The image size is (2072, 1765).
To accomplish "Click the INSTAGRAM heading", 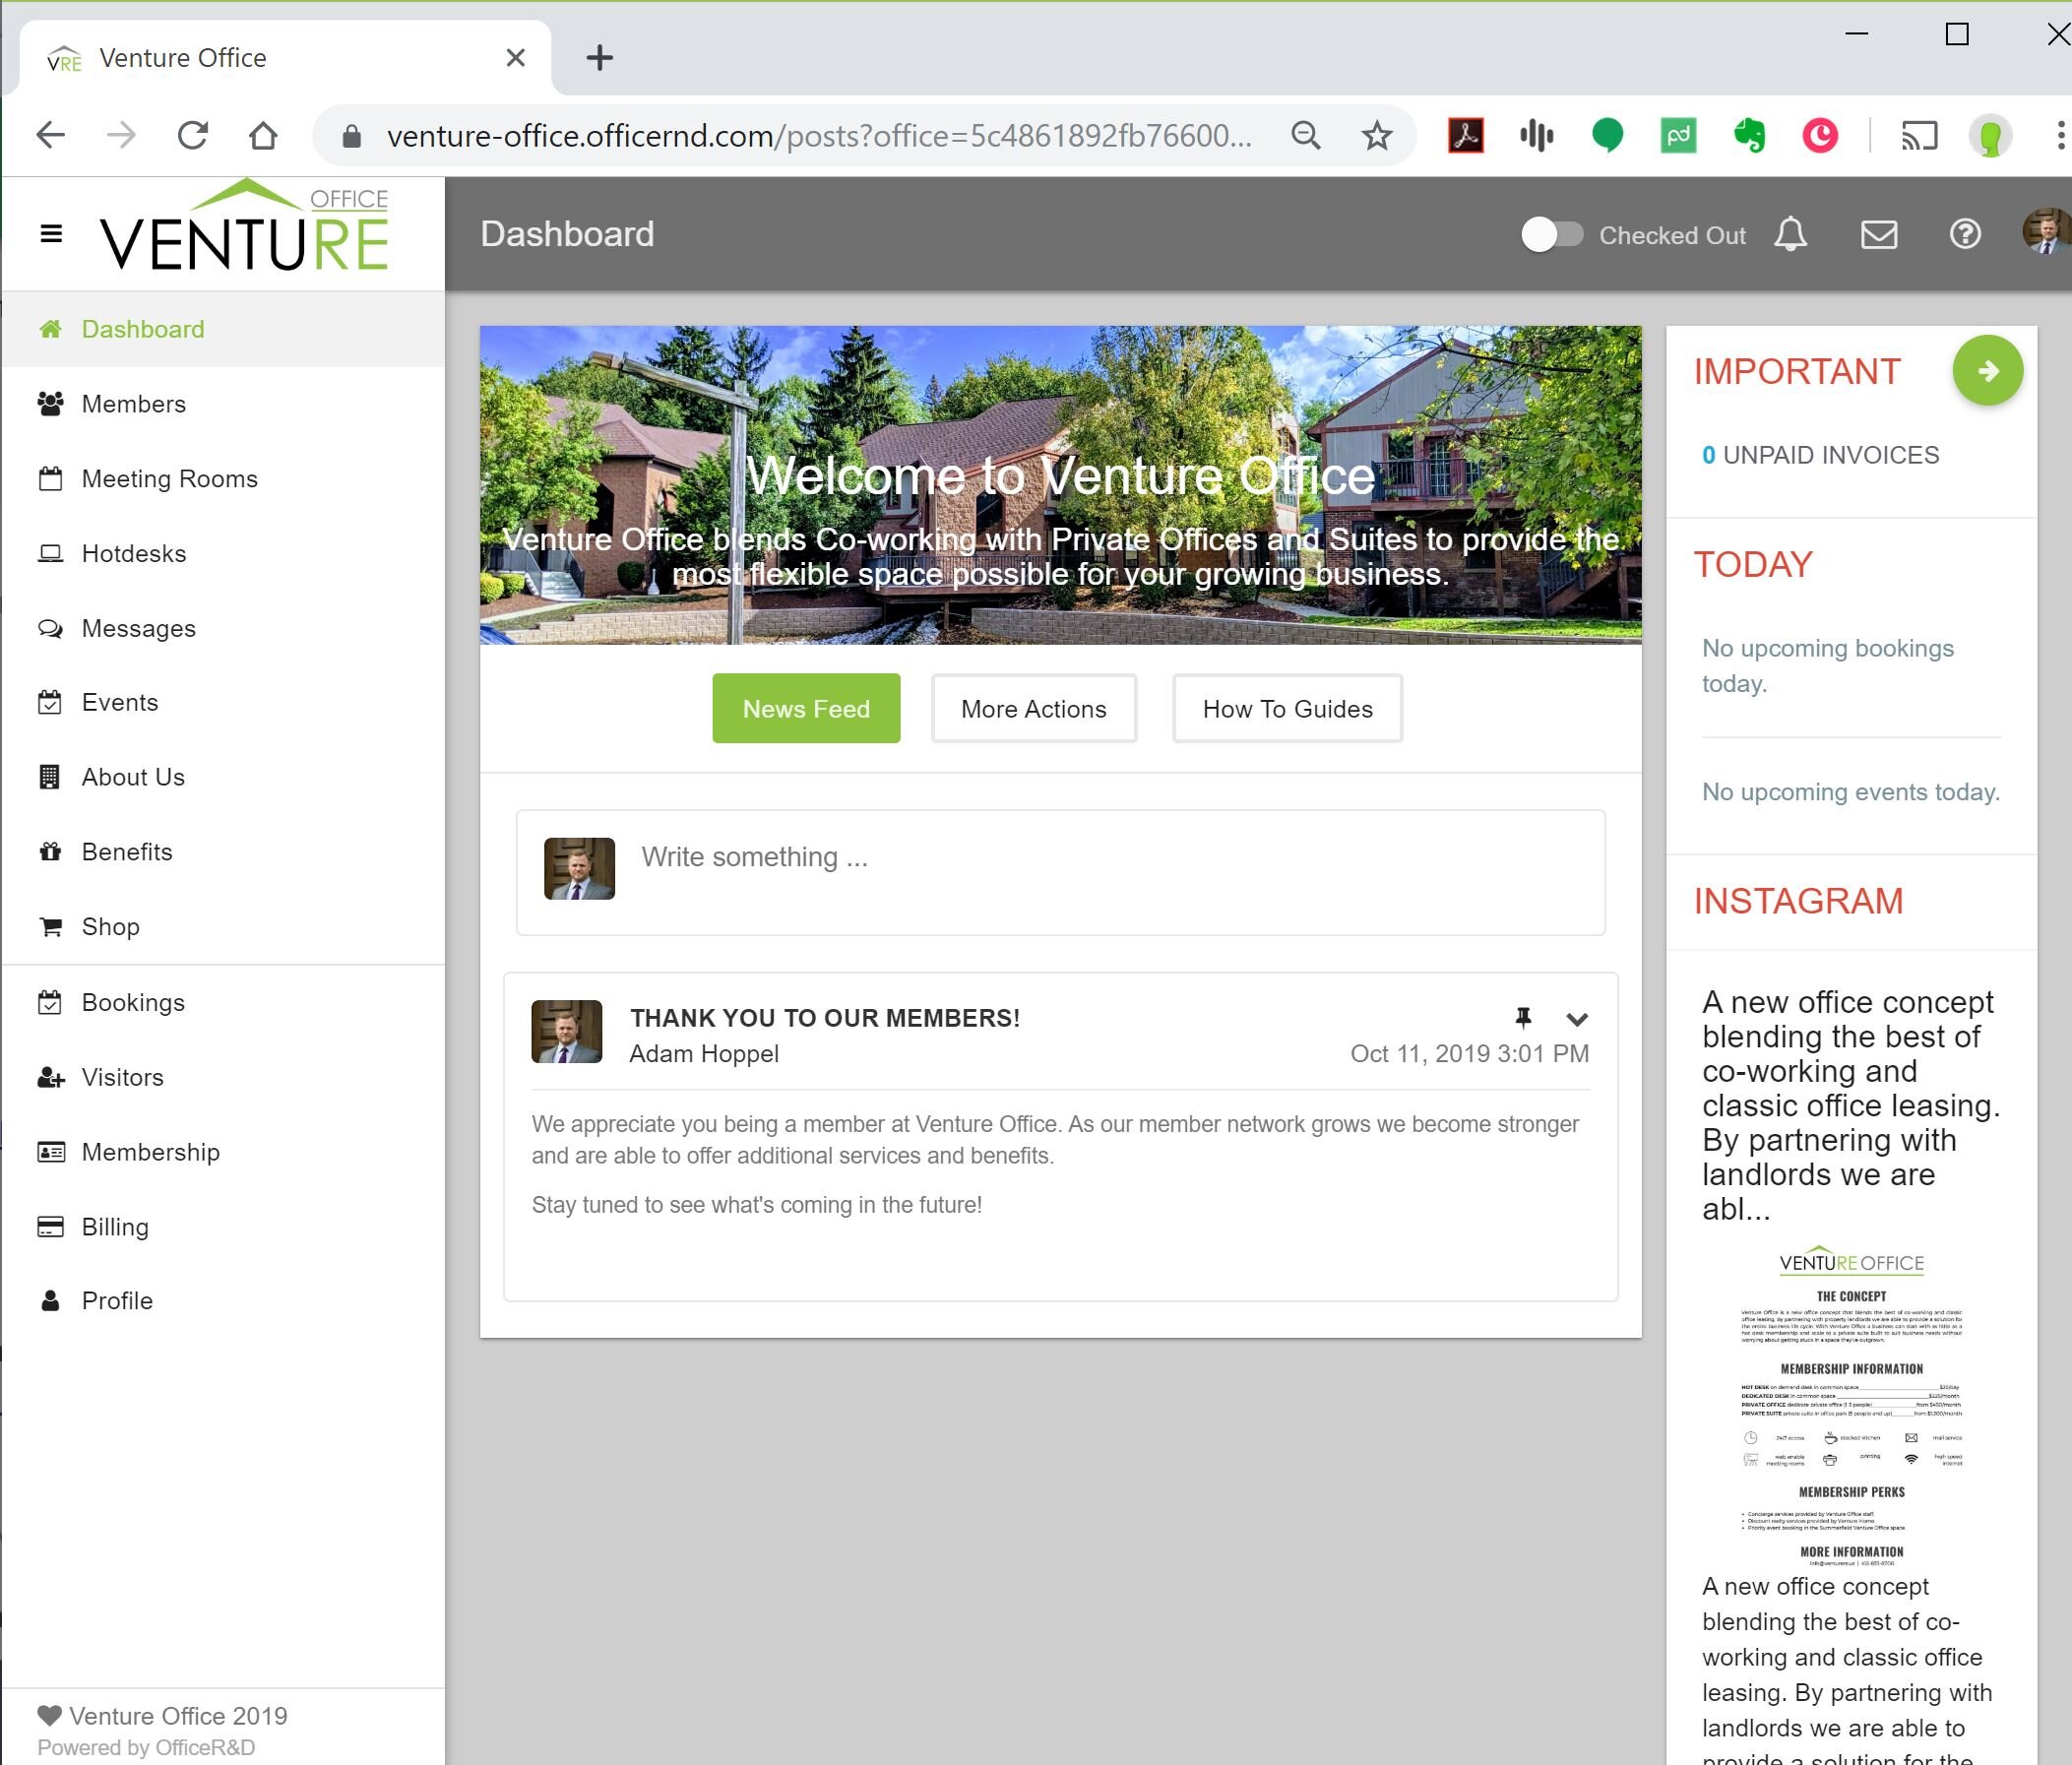I will tap(1798, 901).
